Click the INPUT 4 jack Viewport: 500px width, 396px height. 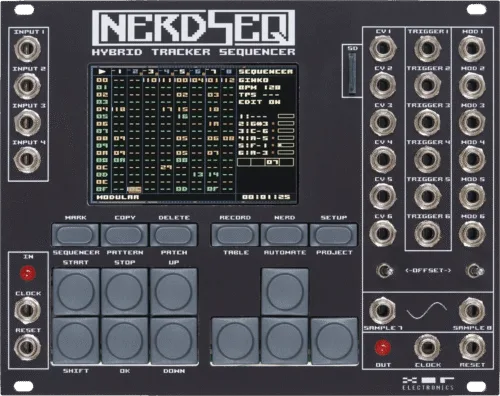27,159
